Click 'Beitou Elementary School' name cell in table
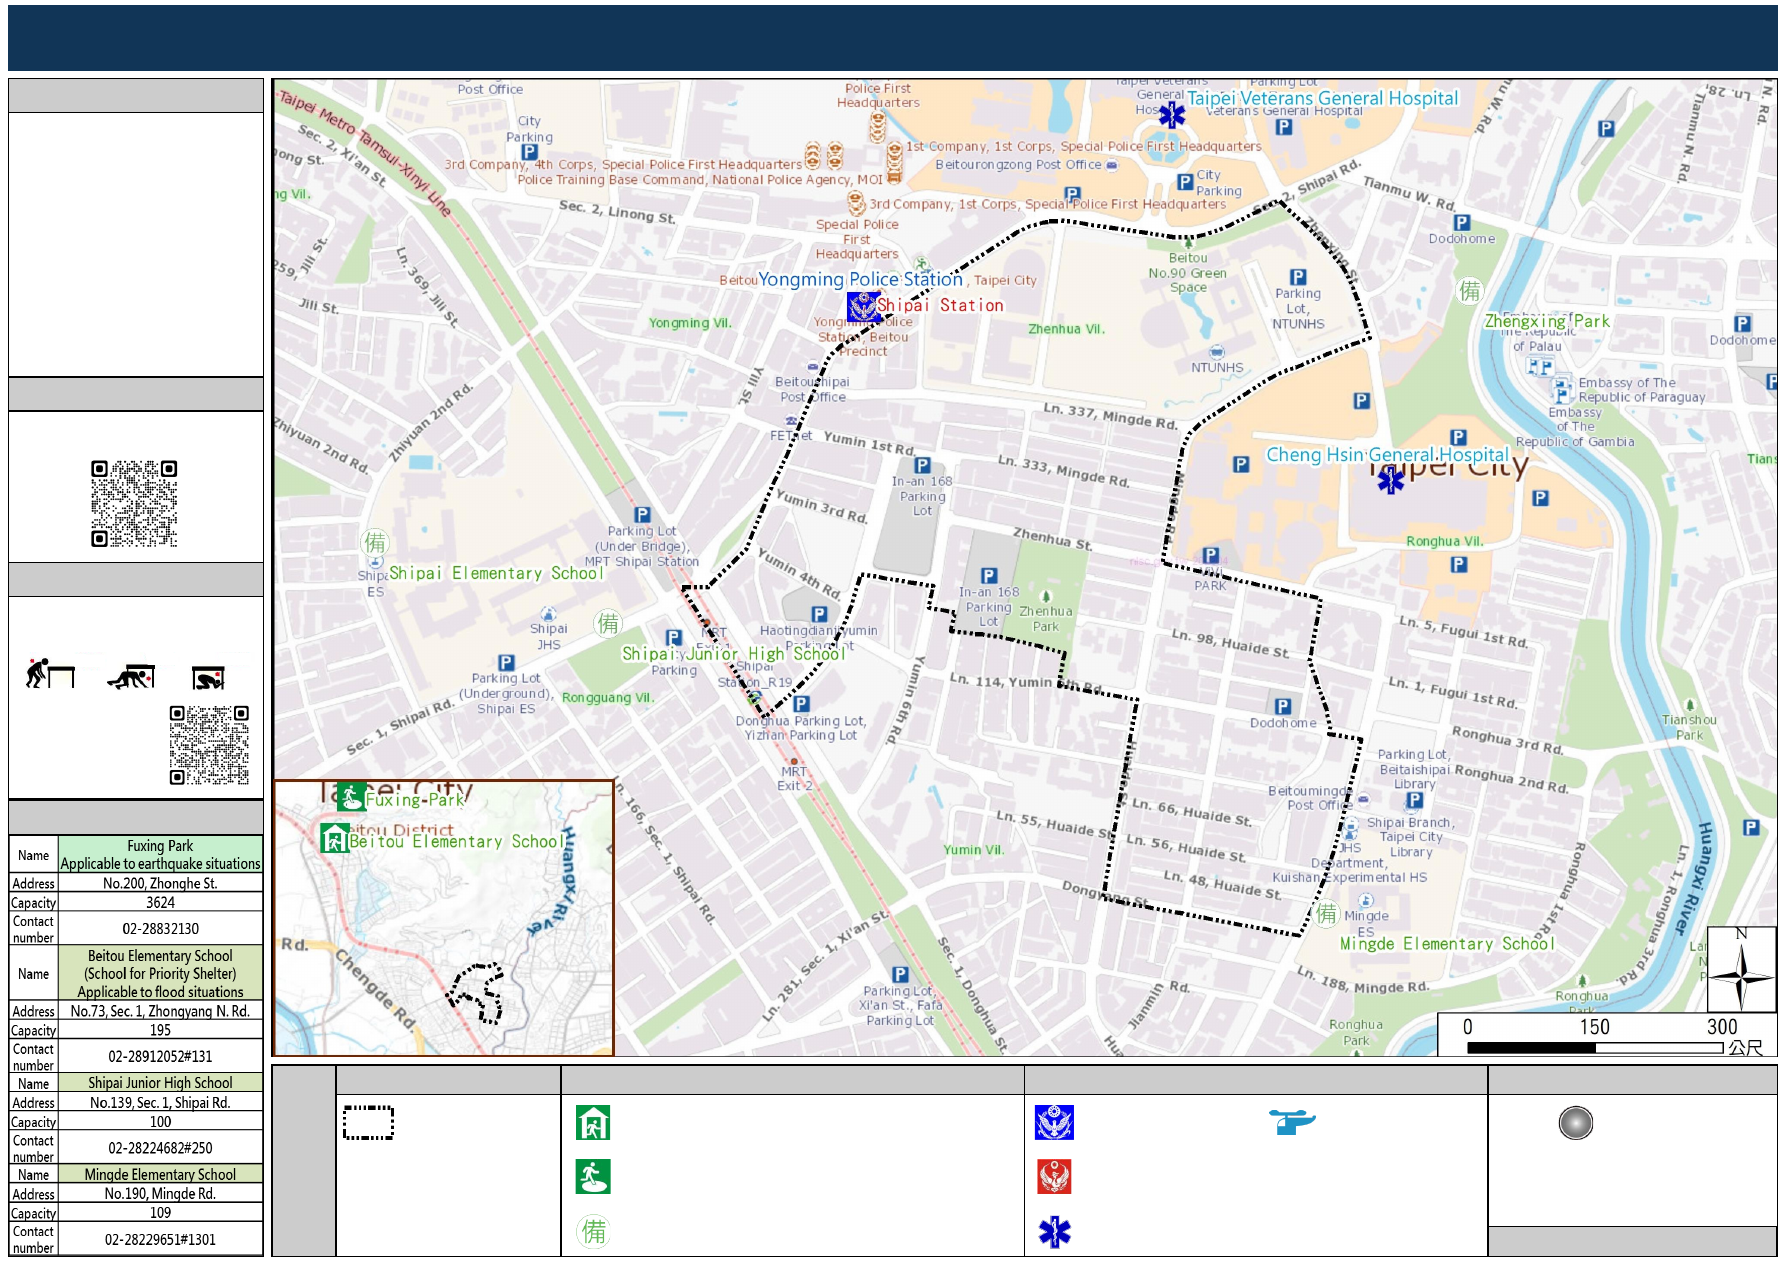1786x1263 pixels. coord(160,973)
